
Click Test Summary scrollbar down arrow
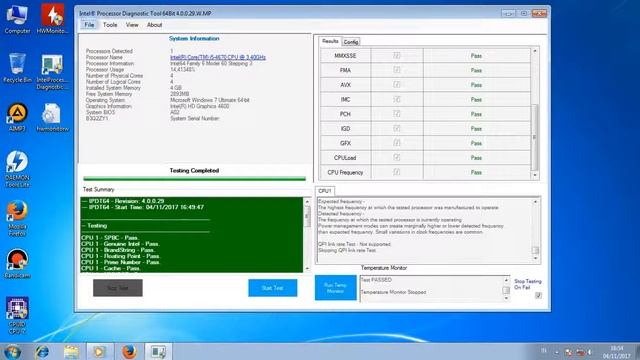click(x=307, y=269)
